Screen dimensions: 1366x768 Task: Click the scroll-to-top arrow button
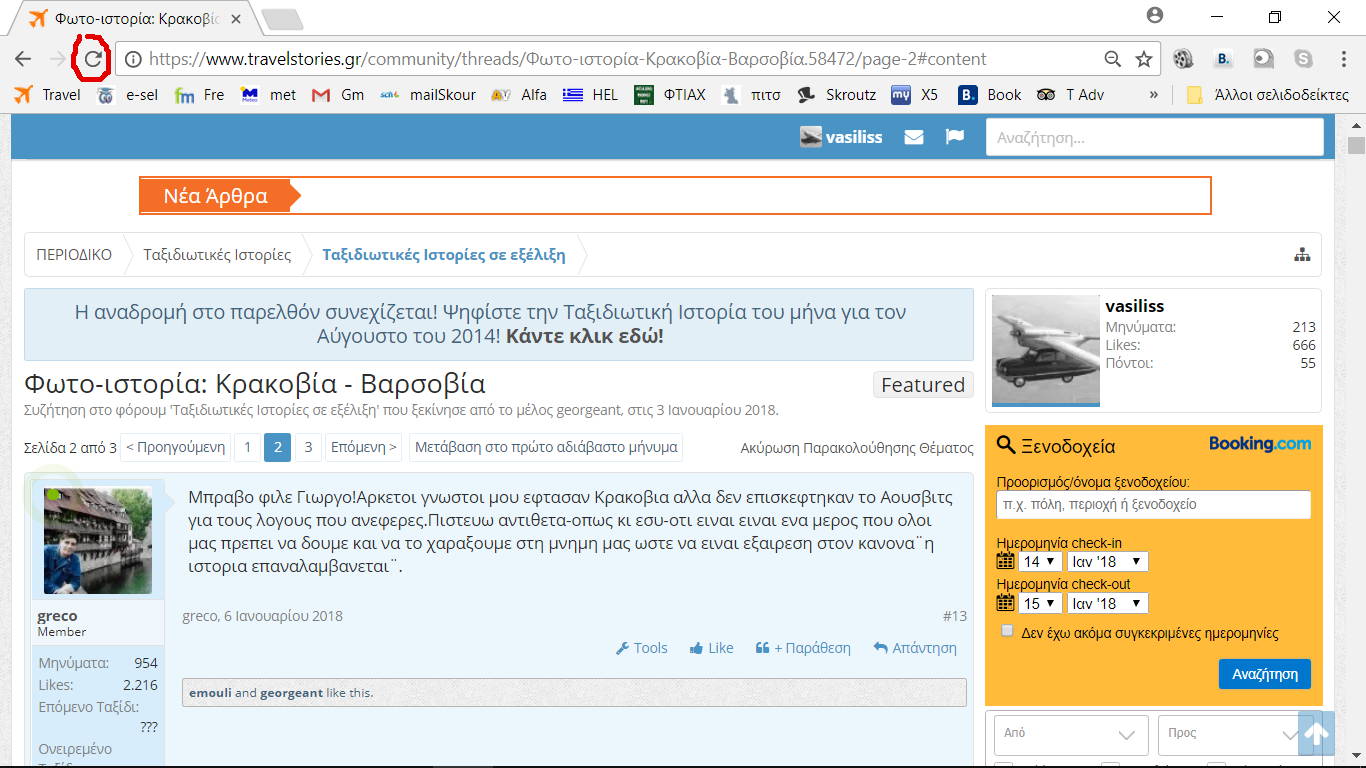point(1316,735)
